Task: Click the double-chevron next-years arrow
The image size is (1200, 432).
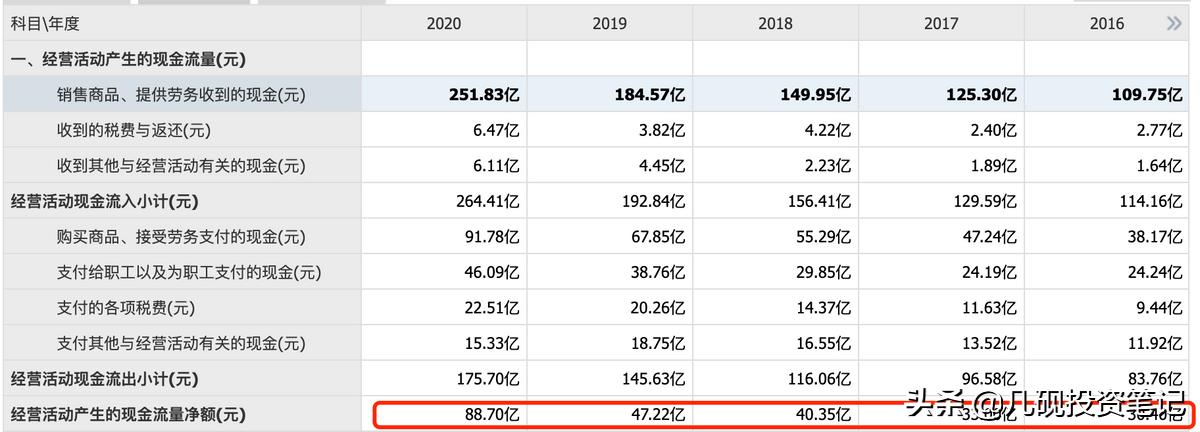Action: 1173,23
